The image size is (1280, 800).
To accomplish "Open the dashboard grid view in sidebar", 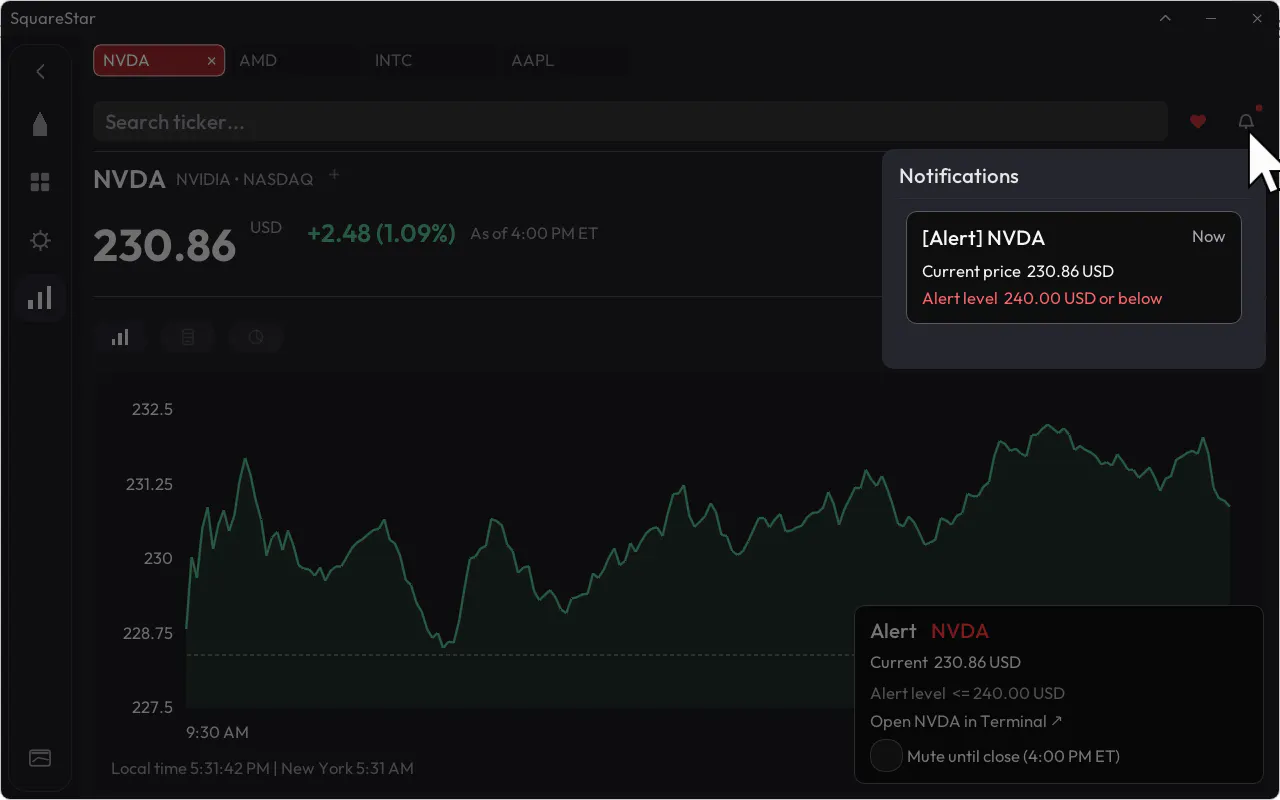I will coord(40,182).
